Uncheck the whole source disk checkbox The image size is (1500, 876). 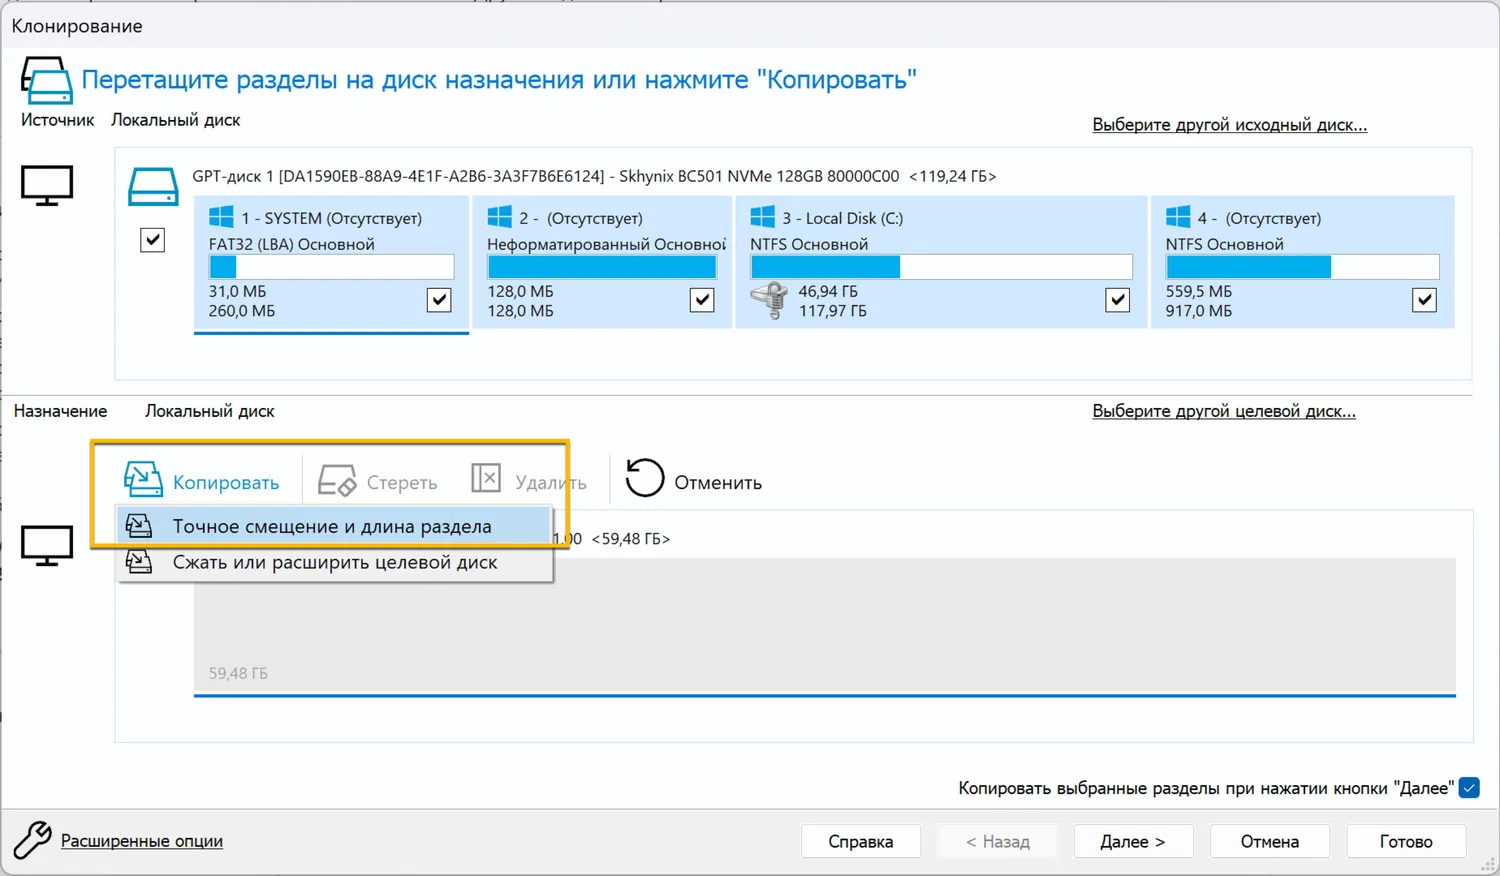pos(152,240)
